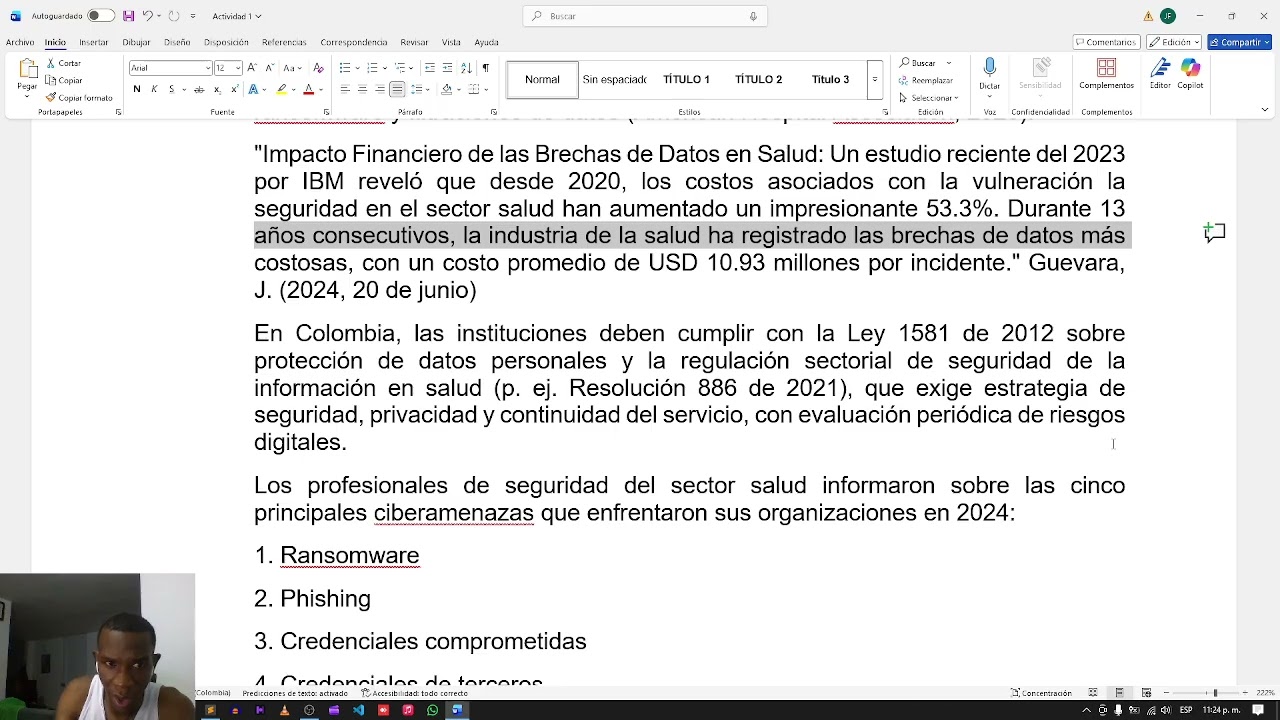This screenshot has height=720, width=1280.
Task: Open font color dropdown arrow
Action: click(x=320, y=90)
